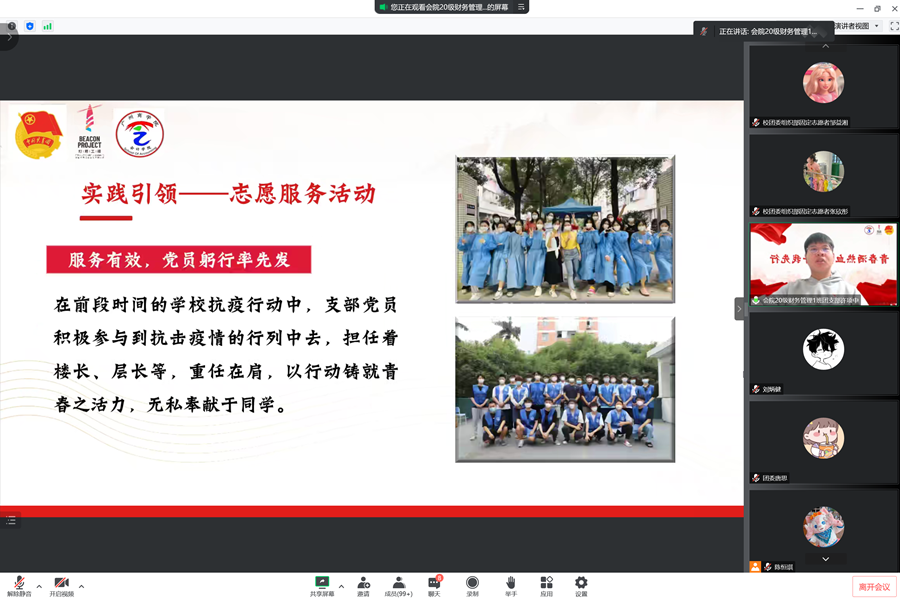This screenshot has height=600, width=900.
Task: Open microphone options with the chevron
Action: [39, 586]
